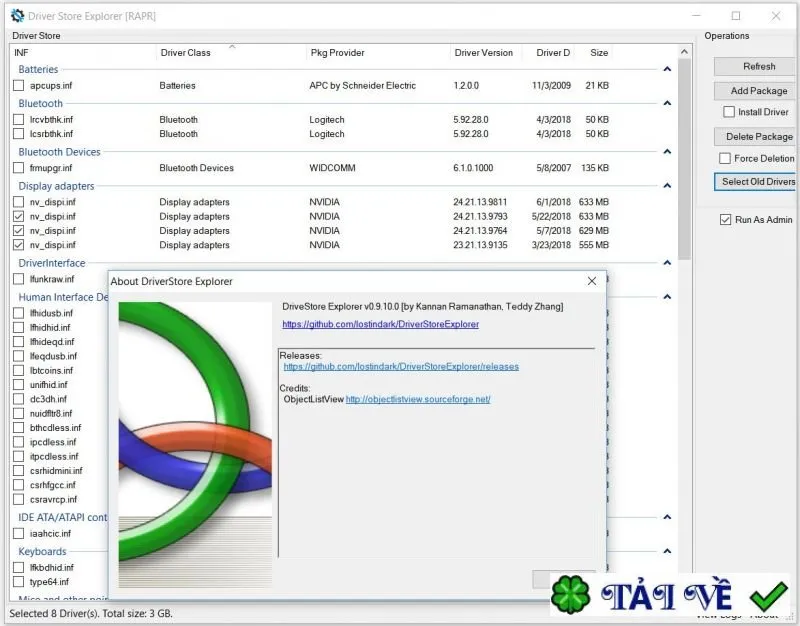Tick the type64.inf checkbox
800x626 pixels.
coord(18,582)
